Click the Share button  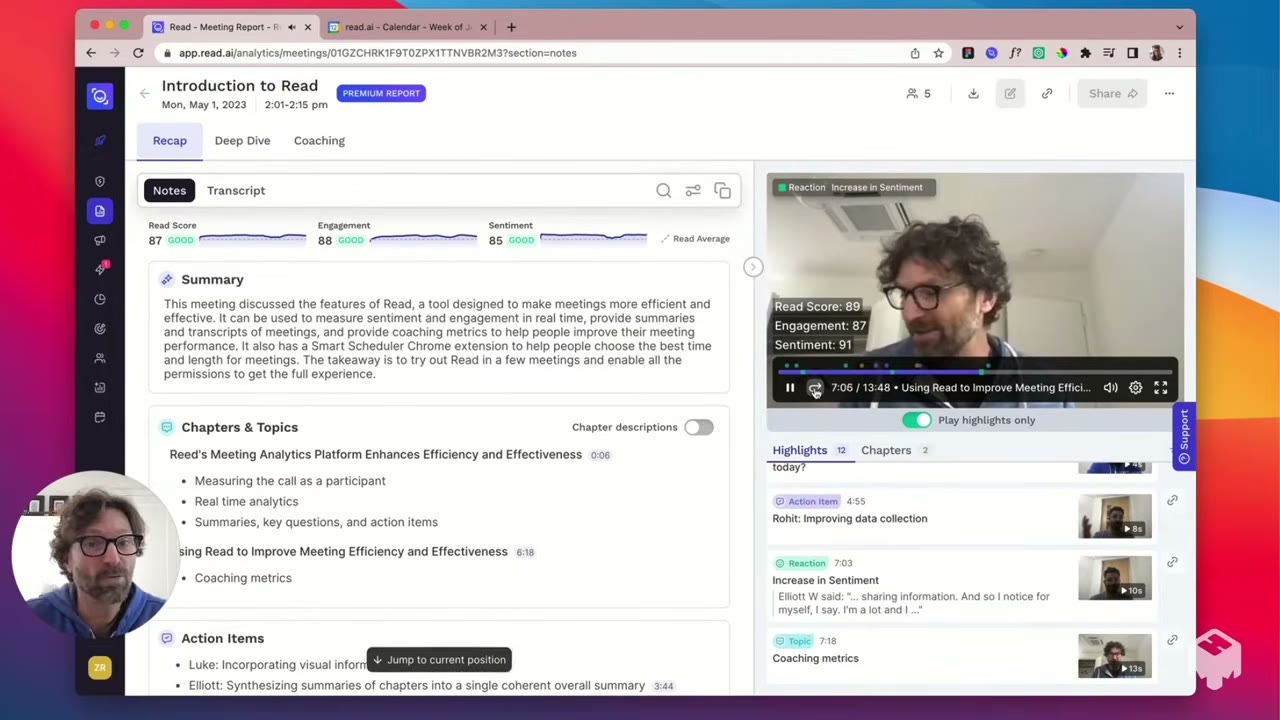[x=1112, y=94]
